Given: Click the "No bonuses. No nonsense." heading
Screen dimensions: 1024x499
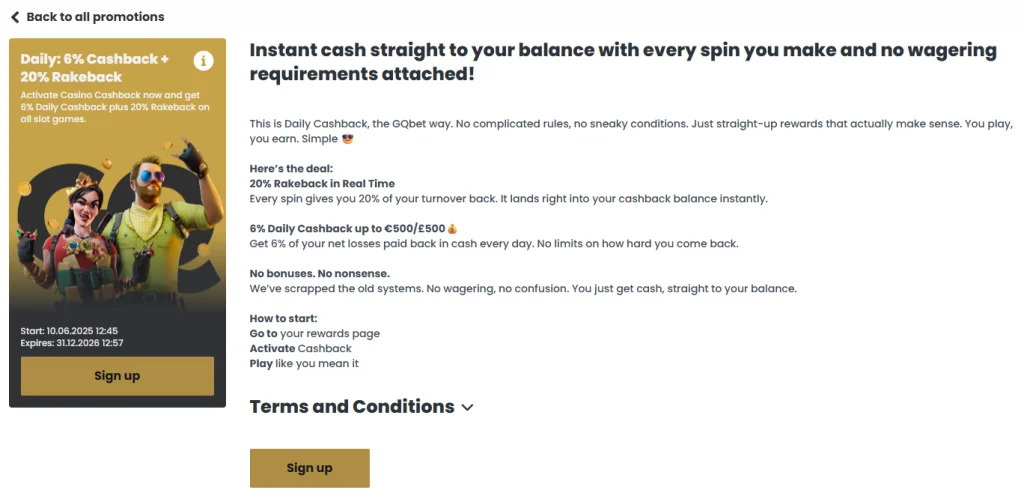Looking at the screenshot, I should coord(319,273).
